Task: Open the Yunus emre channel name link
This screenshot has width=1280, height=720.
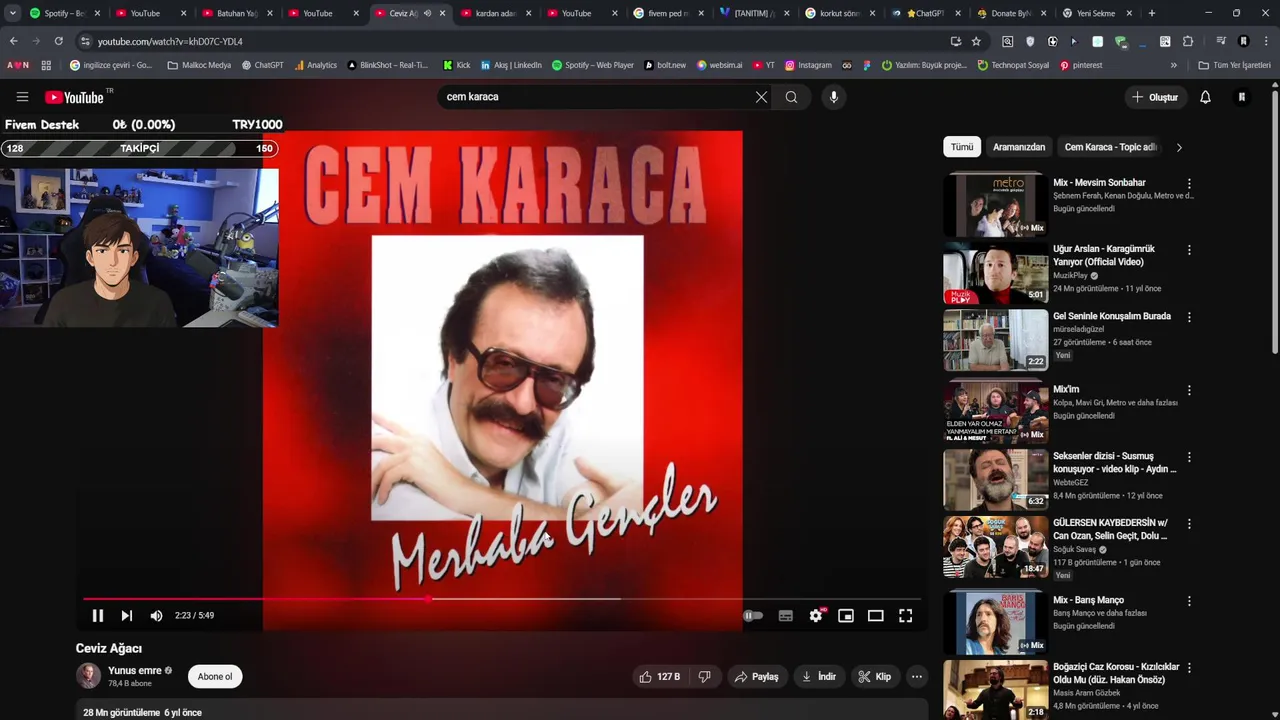Action: click(x=135, y=670)
